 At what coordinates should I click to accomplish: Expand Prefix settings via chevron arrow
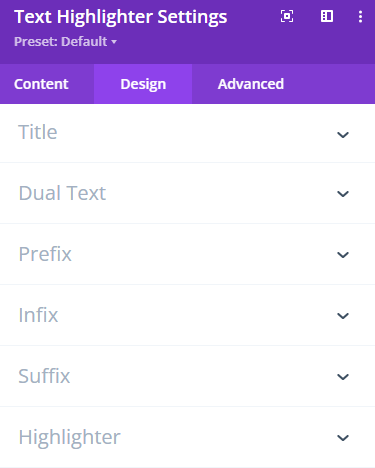point(343,255)
